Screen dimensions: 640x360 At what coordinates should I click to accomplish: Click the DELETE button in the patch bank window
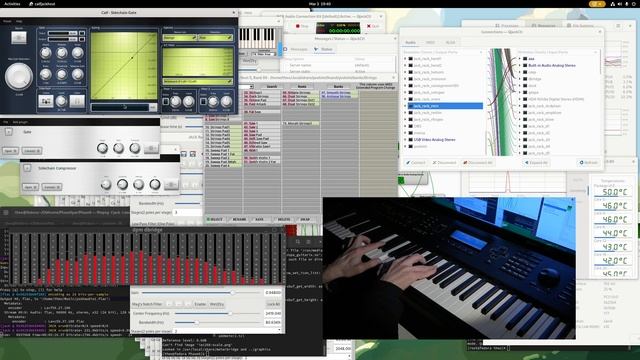click(x=284, y=220)
